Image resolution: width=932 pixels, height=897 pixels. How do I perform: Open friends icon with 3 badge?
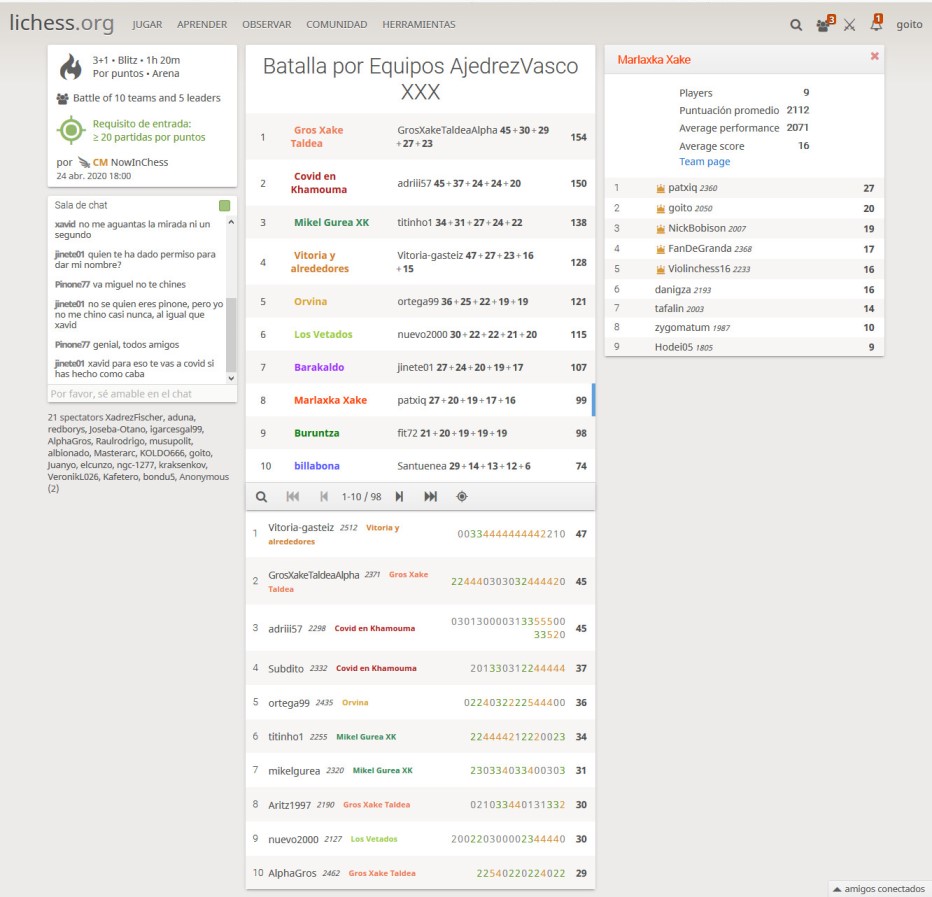coord(823,25)
